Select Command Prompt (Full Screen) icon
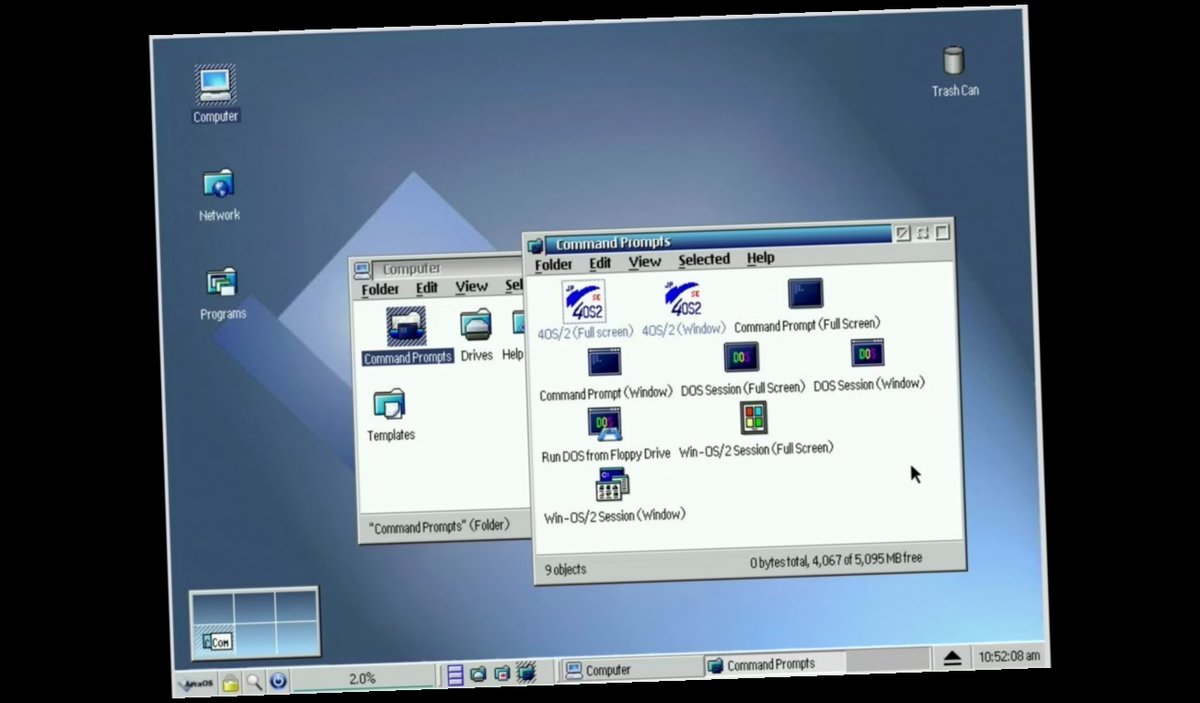The width and height of the screenshot is (1200, 703). coord(805,293)
